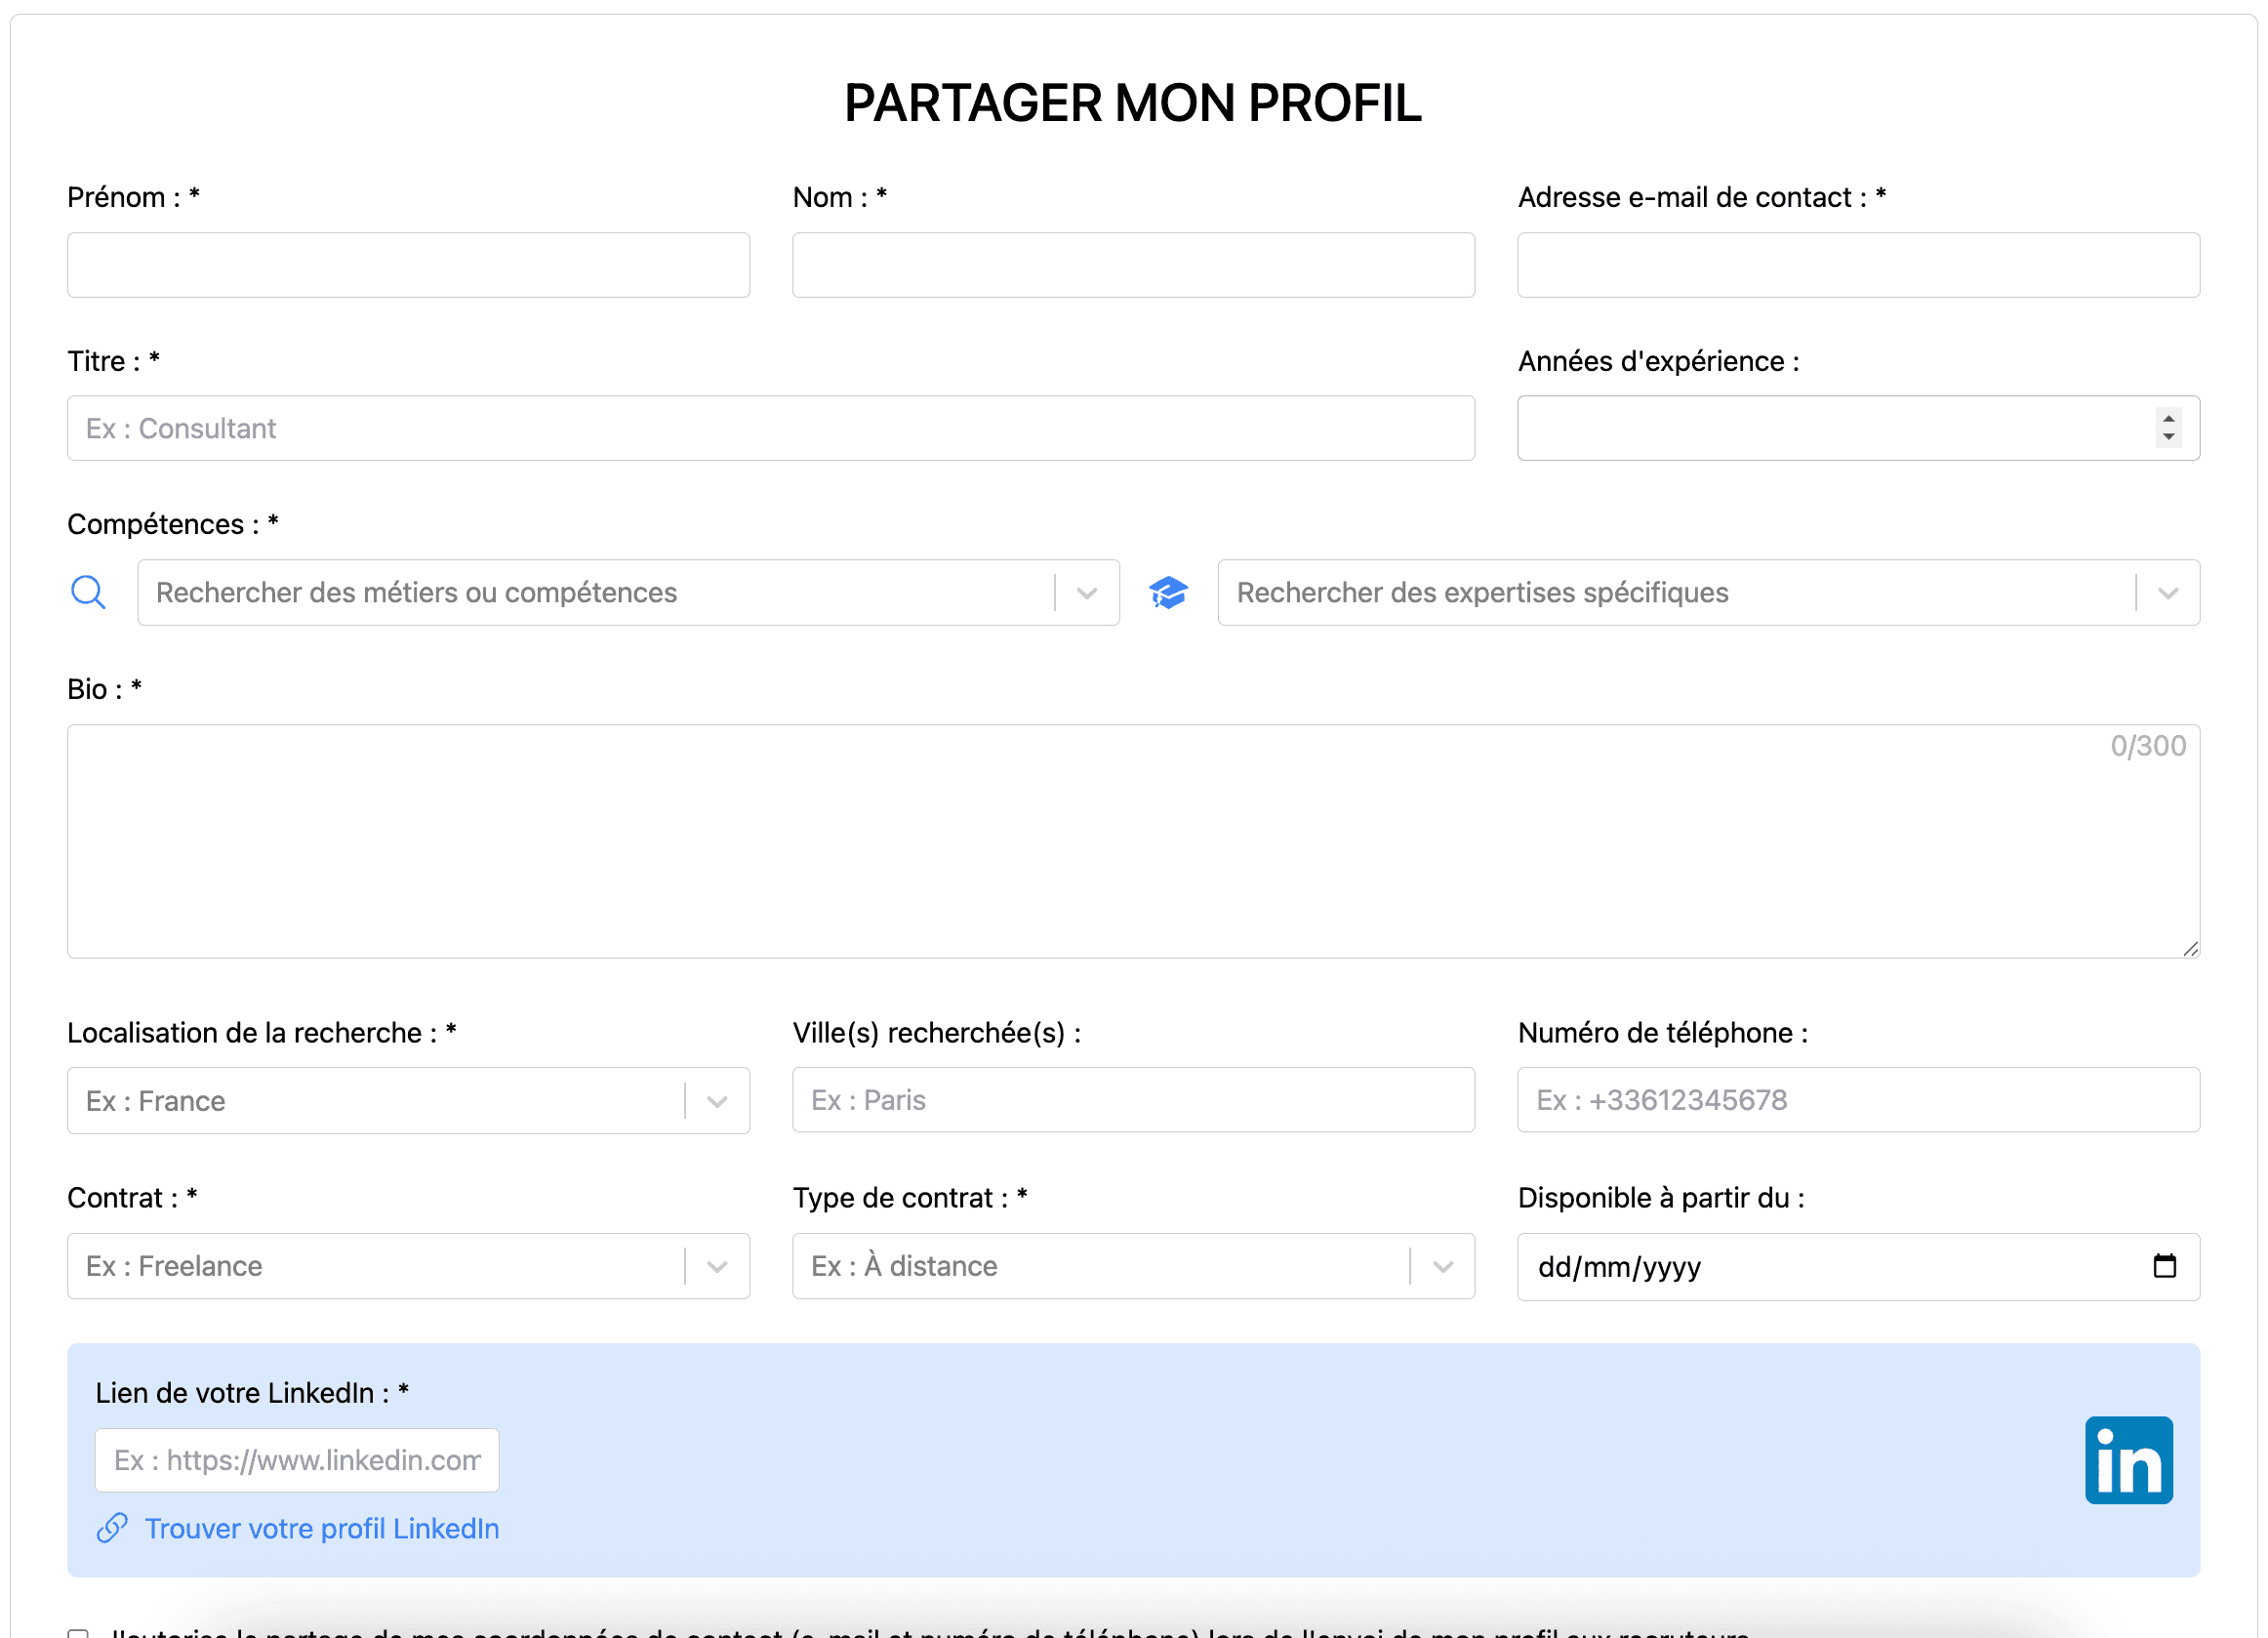
Task: Click the Titre field with Consultant placeholder
Action: (770, 428)
